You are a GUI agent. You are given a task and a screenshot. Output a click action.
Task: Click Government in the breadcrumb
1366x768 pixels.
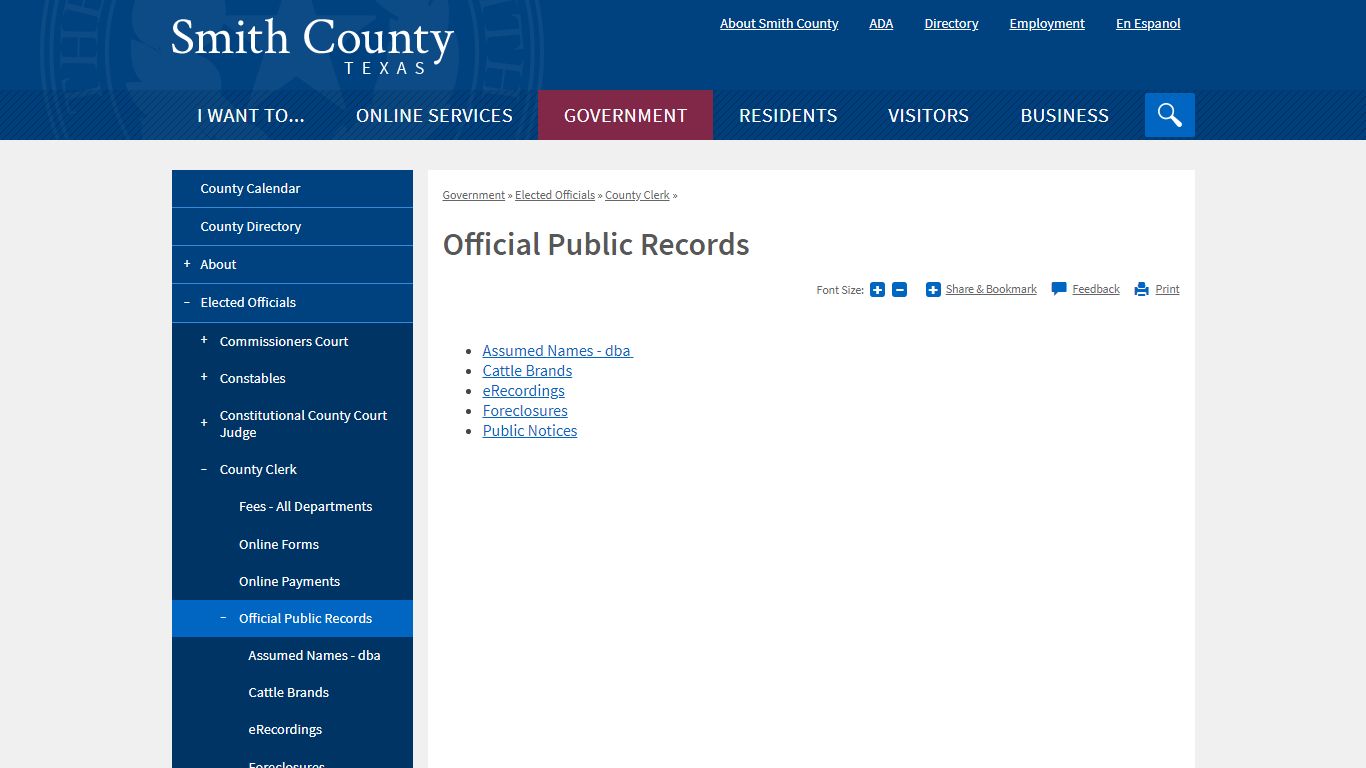click(474, 195)
